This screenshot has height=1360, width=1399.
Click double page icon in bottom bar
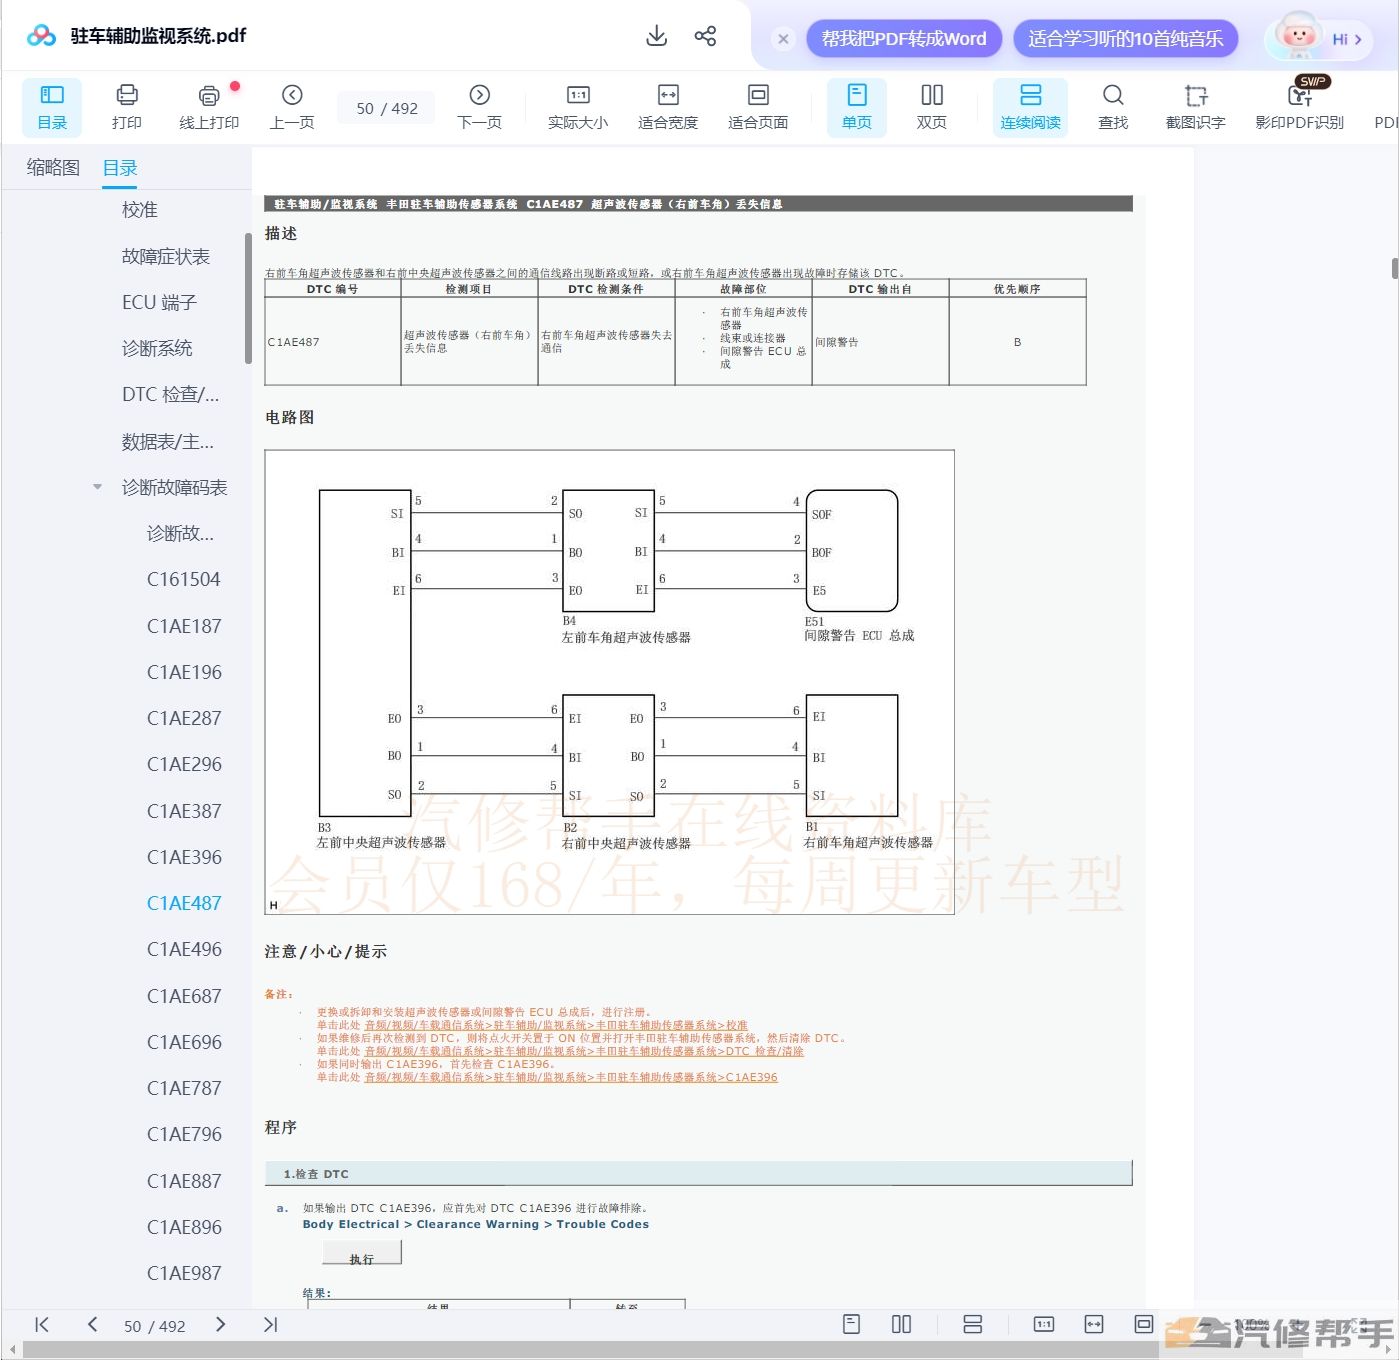tap(901, 1324)
